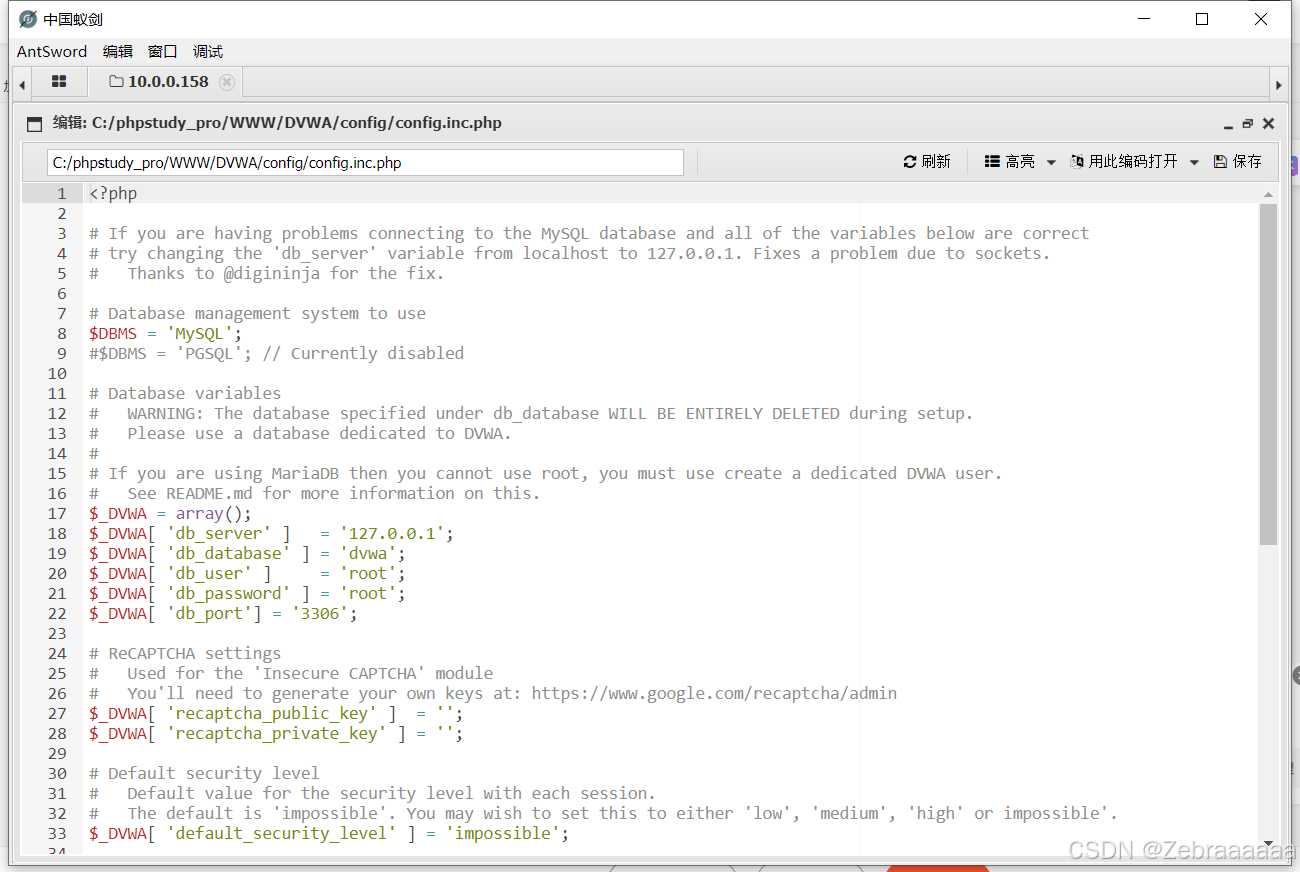Click the 保存 save button
This screenshot has height=872, width=1300.
coord(1238,162)
